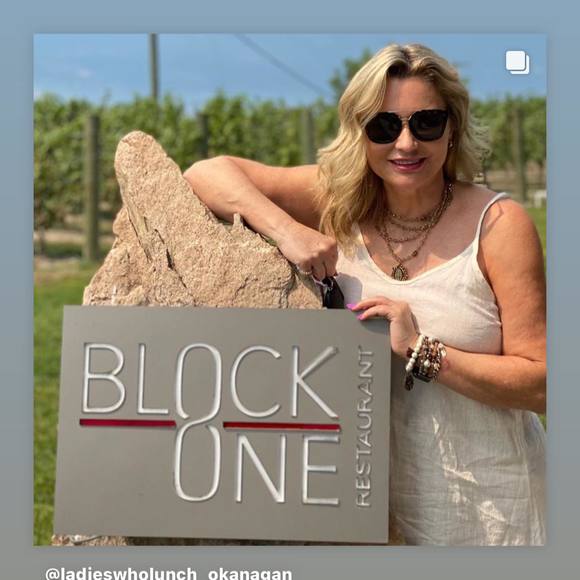The width and height of the screenshot is (580, 580).
Task: Click the right red line under BLOCK
Action: [x=282, y=426]
